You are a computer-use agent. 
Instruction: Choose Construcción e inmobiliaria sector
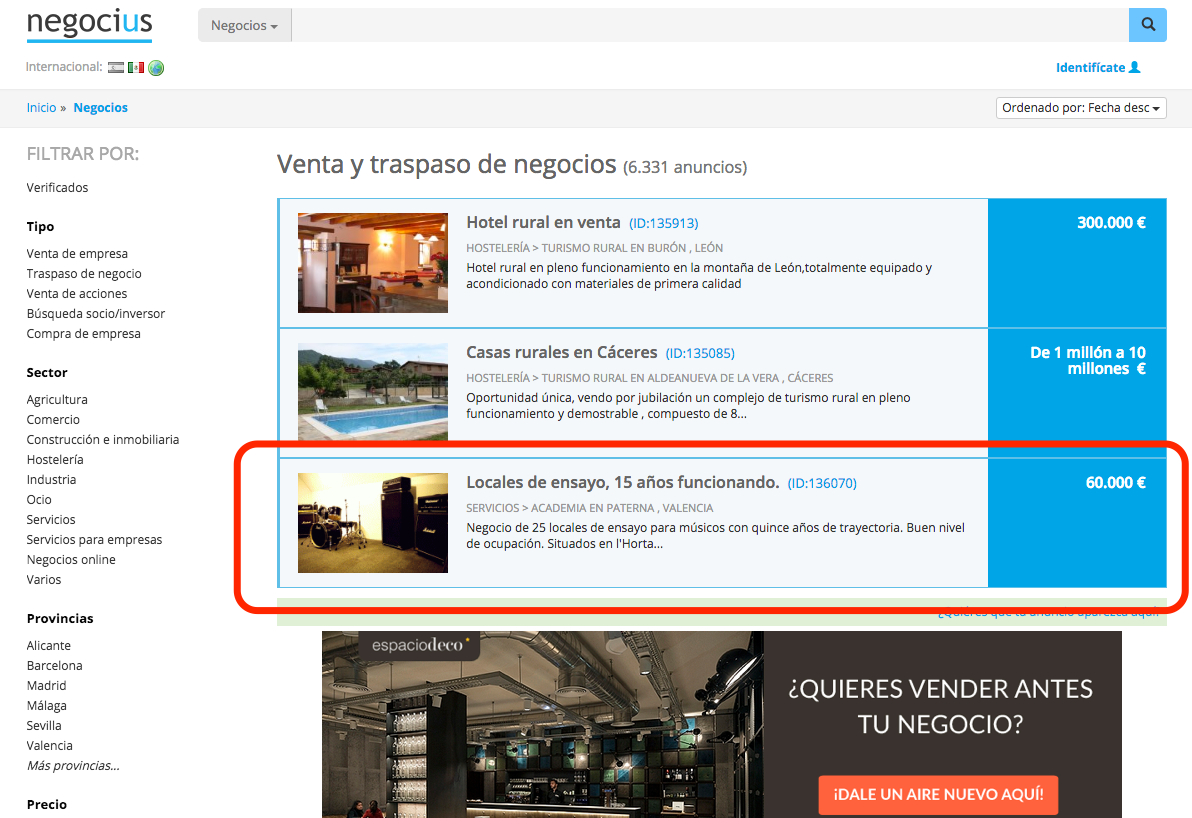[x=103, y=439]
